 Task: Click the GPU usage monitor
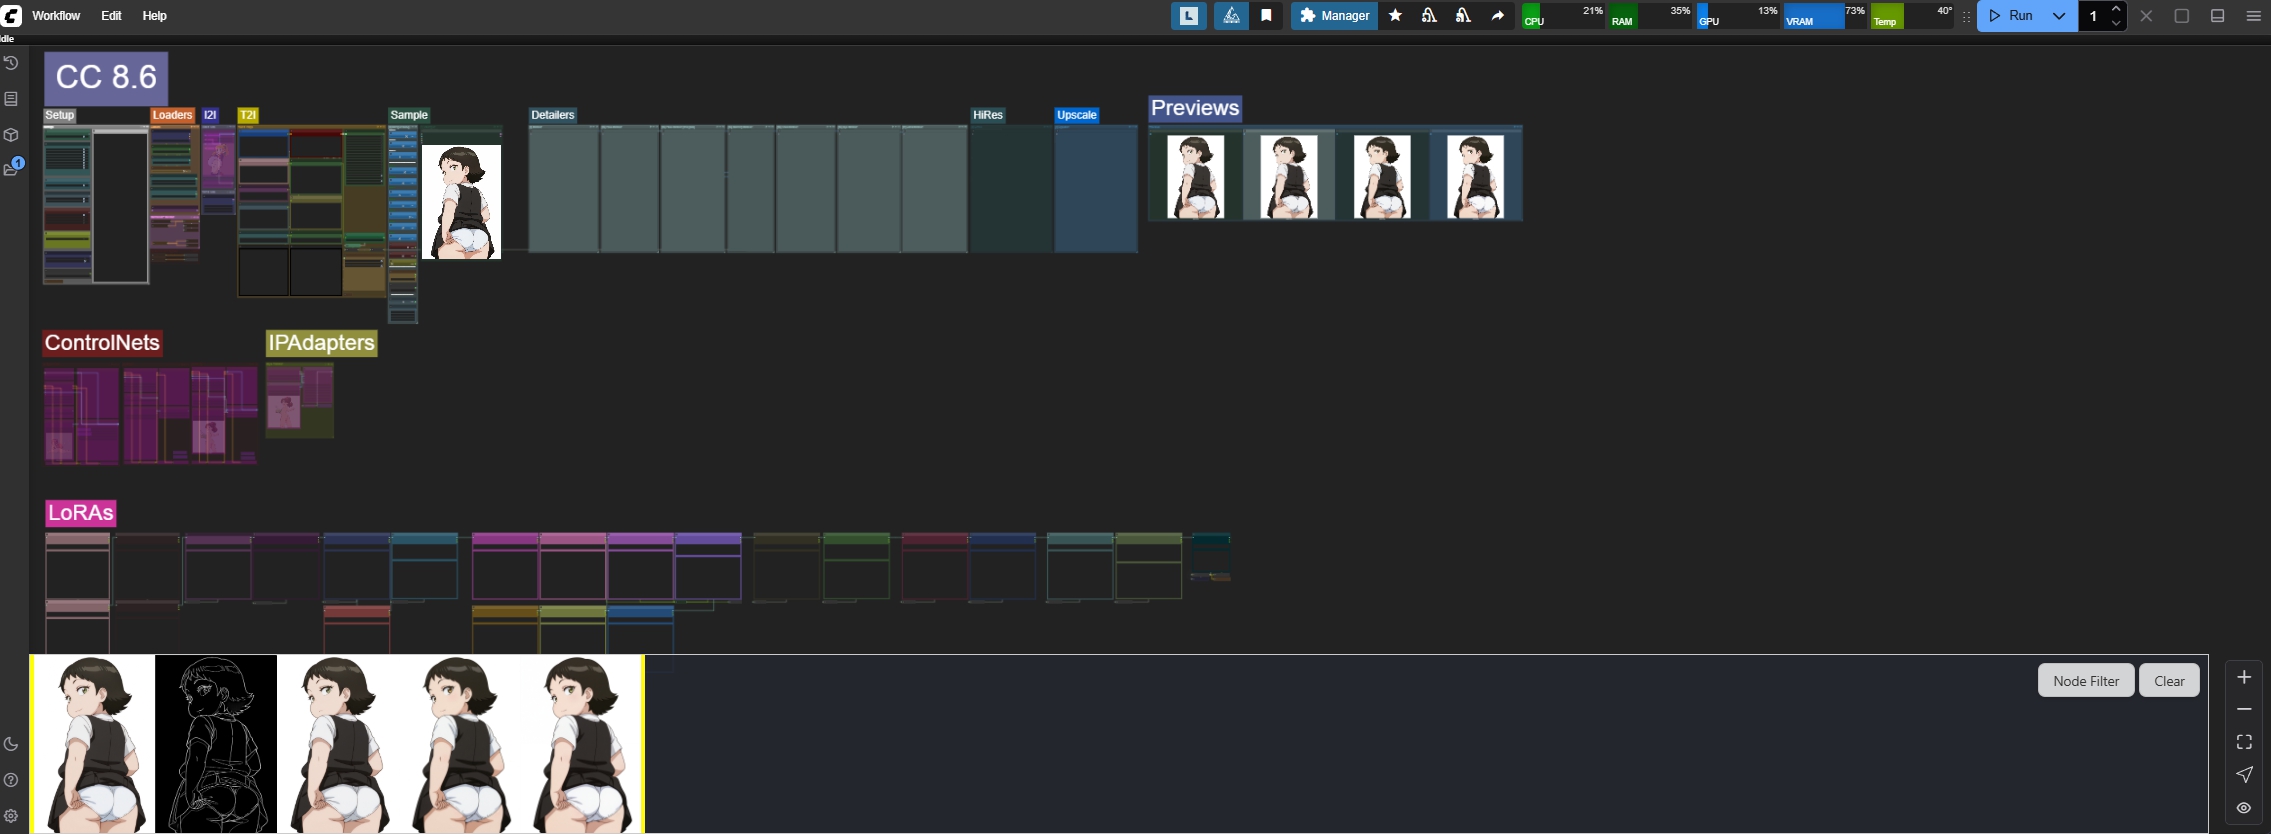[1738, 16]
